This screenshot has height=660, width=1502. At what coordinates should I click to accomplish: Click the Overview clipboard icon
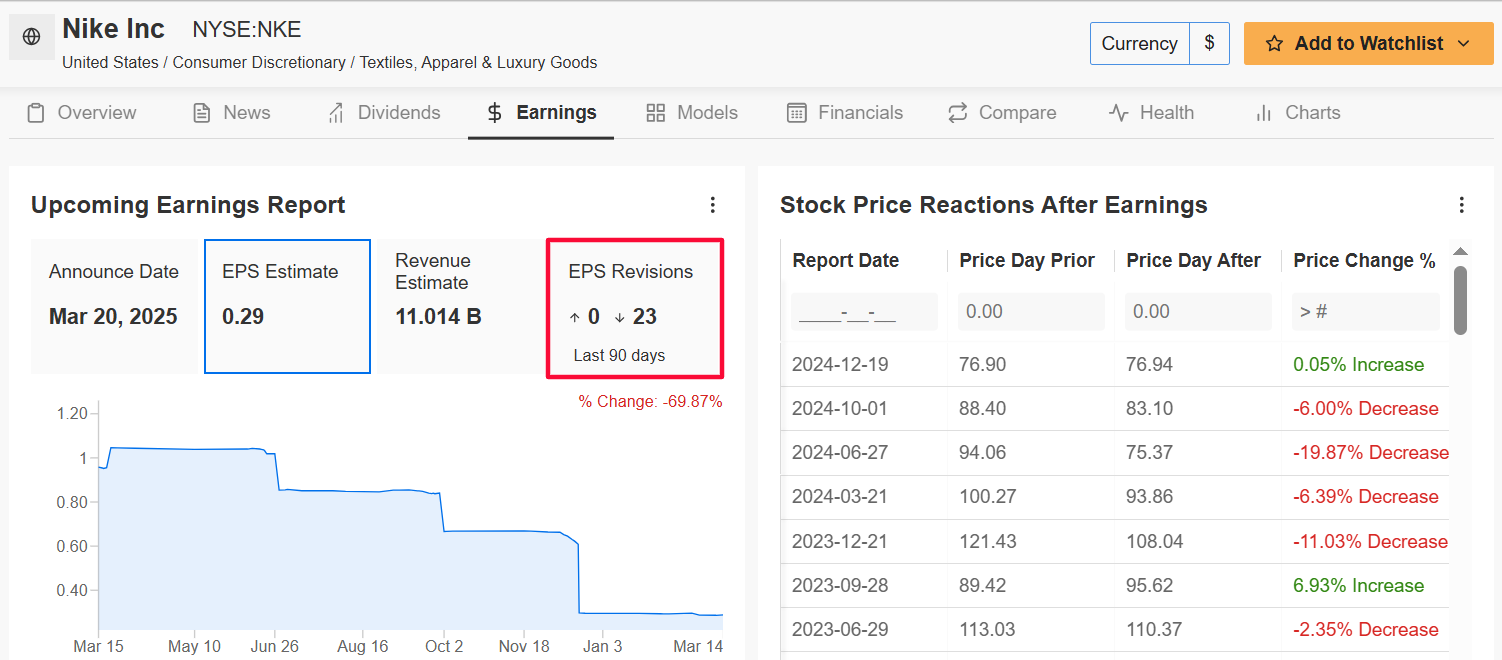click(36, 113)
